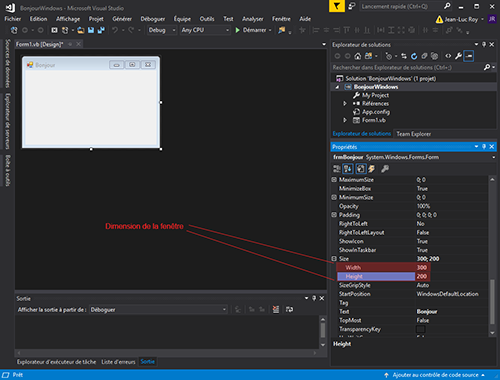Screen dimensions: 500x380
Task: Toggle categorized view in the Properties panel
Action: (x=337, y=169)
